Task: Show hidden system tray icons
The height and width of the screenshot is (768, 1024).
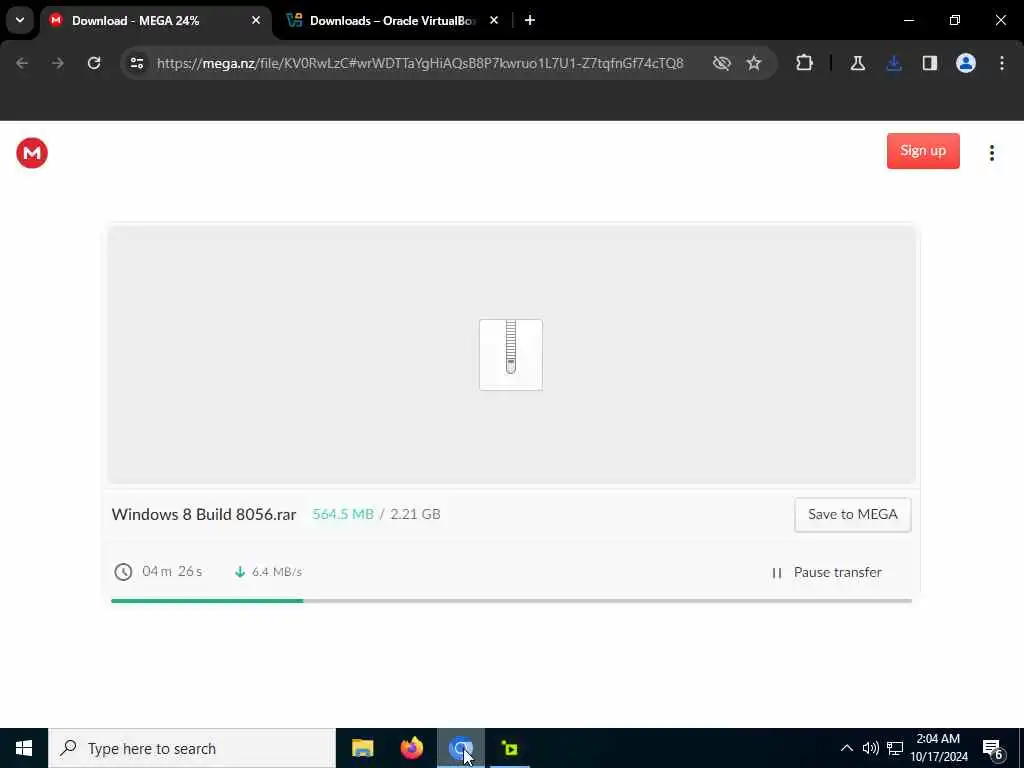Action: point(846,748)
